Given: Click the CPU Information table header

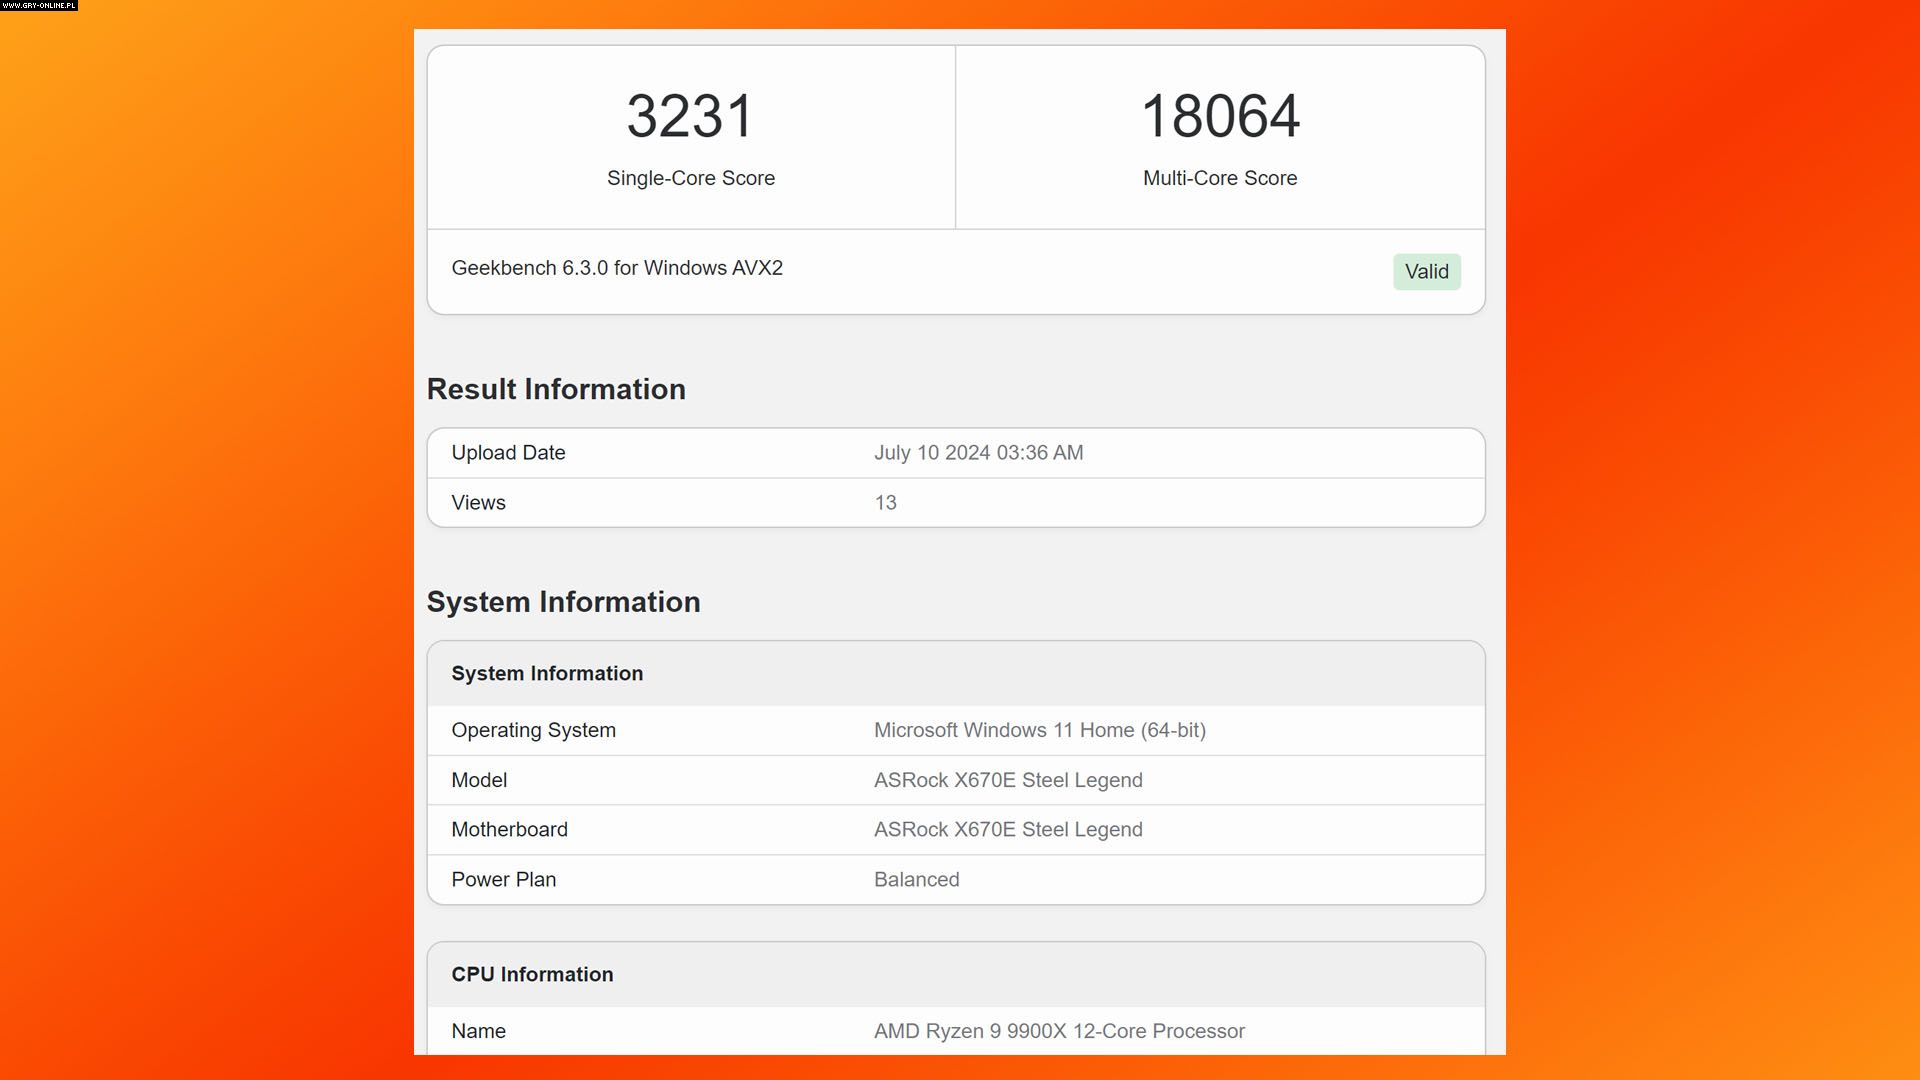Looking at the screenshot, I should pyautogui.click(x=532, y=975).
